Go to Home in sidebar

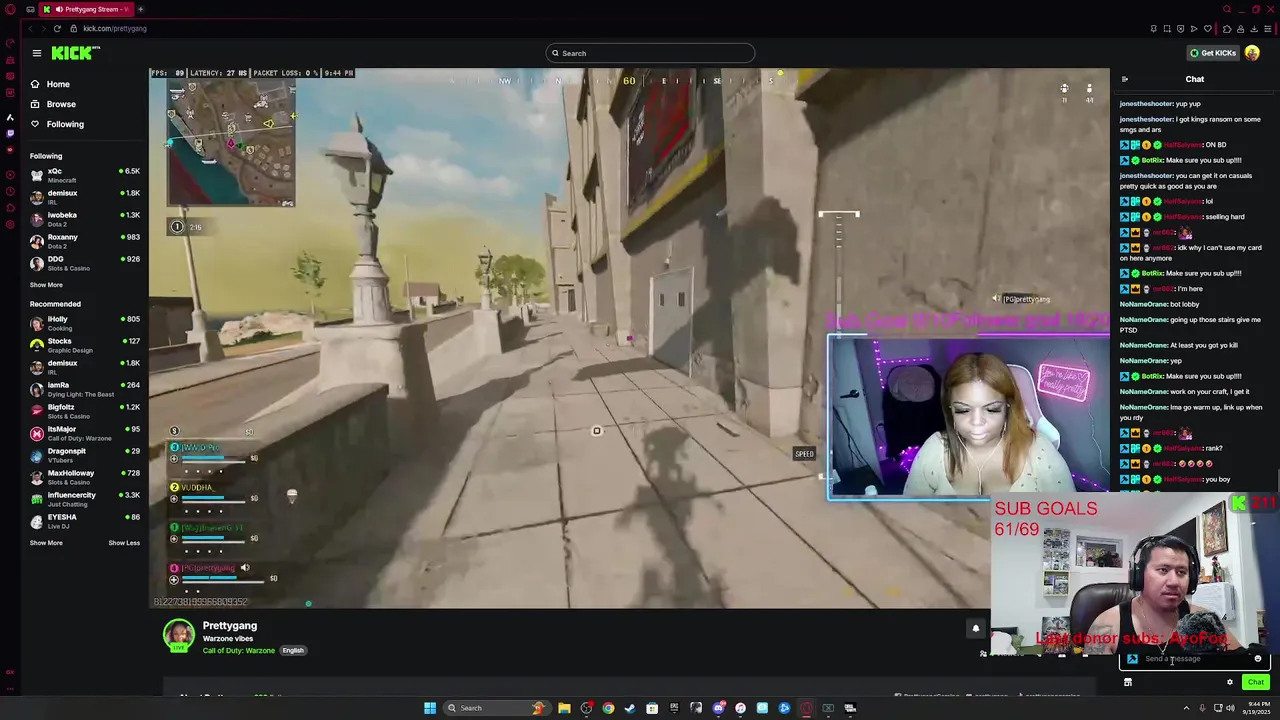pos(58,84)
